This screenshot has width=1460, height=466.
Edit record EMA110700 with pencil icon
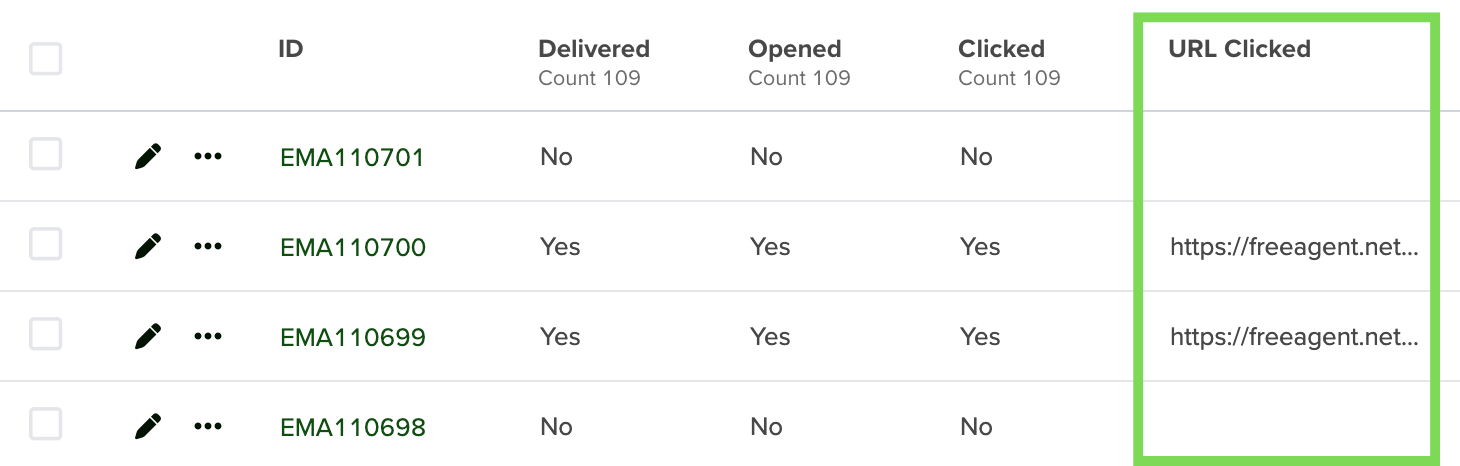(147, 246)
